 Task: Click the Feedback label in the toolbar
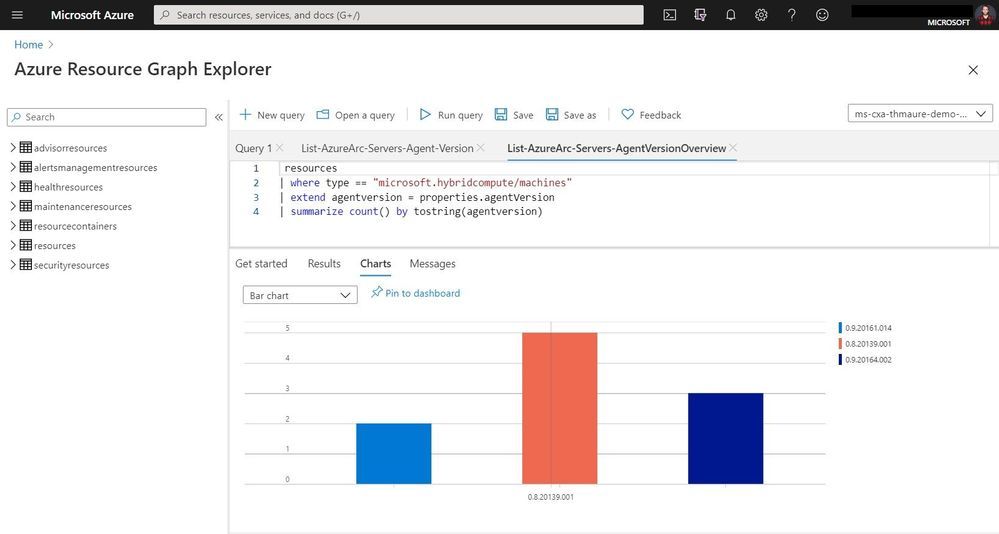[660, 115]
